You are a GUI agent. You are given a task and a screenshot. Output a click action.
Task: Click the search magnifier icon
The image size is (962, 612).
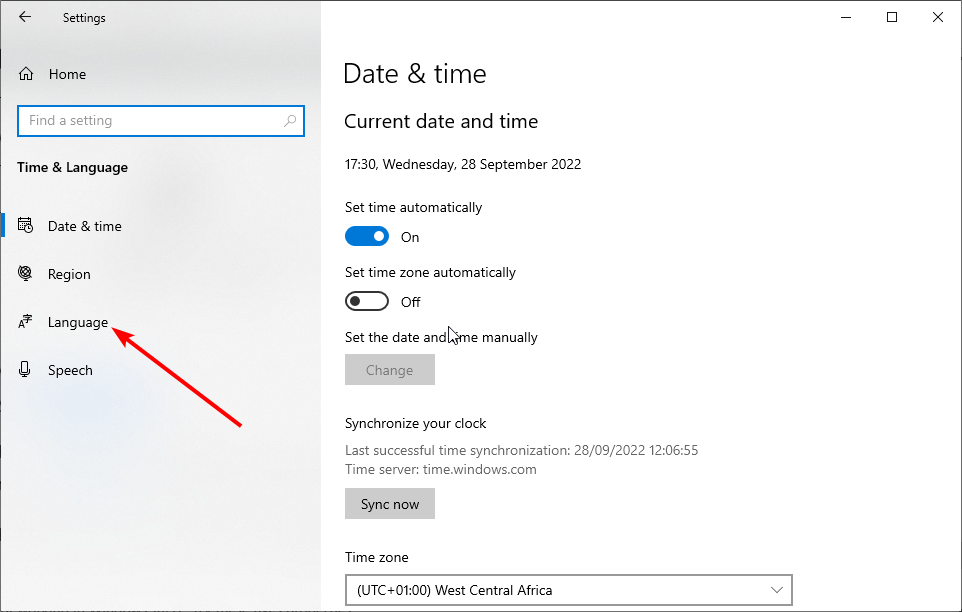point(290,121)
